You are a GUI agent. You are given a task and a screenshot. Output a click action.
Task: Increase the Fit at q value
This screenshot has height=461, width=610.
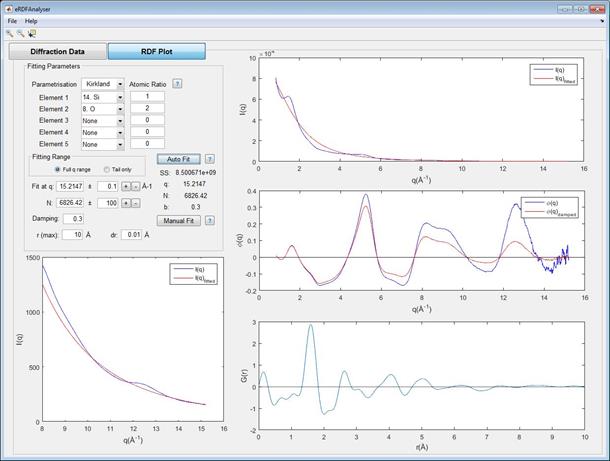126,187
